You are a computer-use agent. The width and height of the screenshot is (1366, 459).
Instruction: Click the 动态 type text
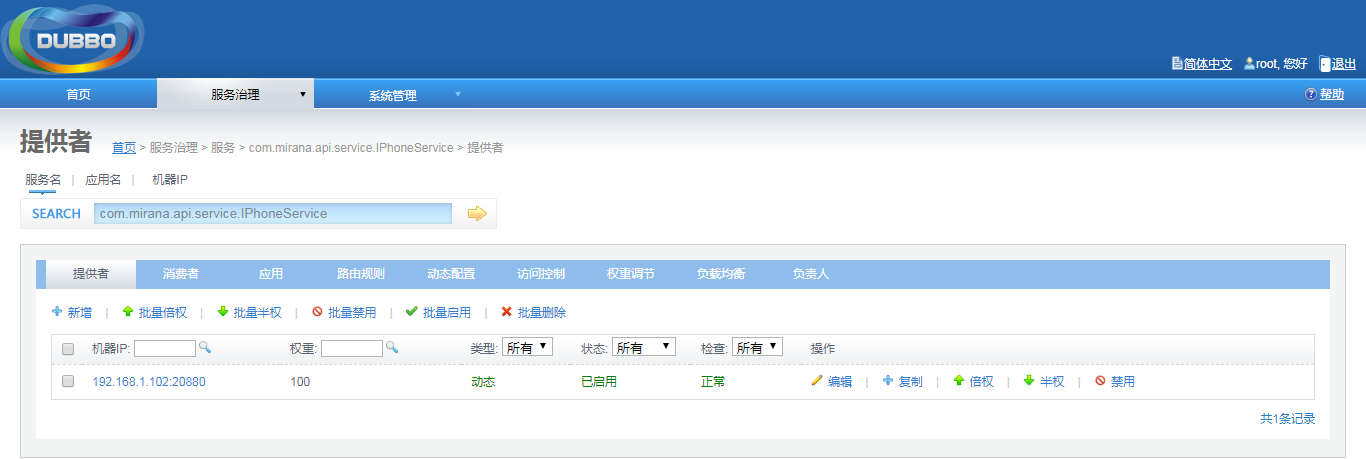[483, 381]
